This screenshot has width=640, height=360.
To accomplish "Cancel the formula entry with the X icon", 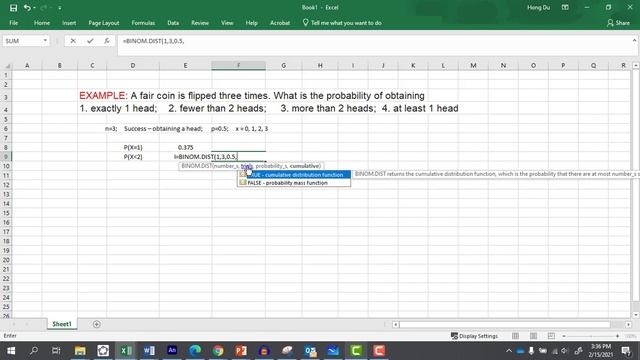I will [x=73, y=41].
